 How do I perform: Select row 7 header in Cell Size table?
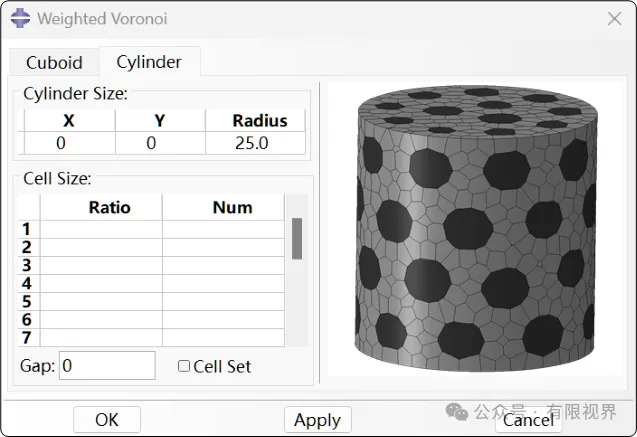tap(27, 338)
